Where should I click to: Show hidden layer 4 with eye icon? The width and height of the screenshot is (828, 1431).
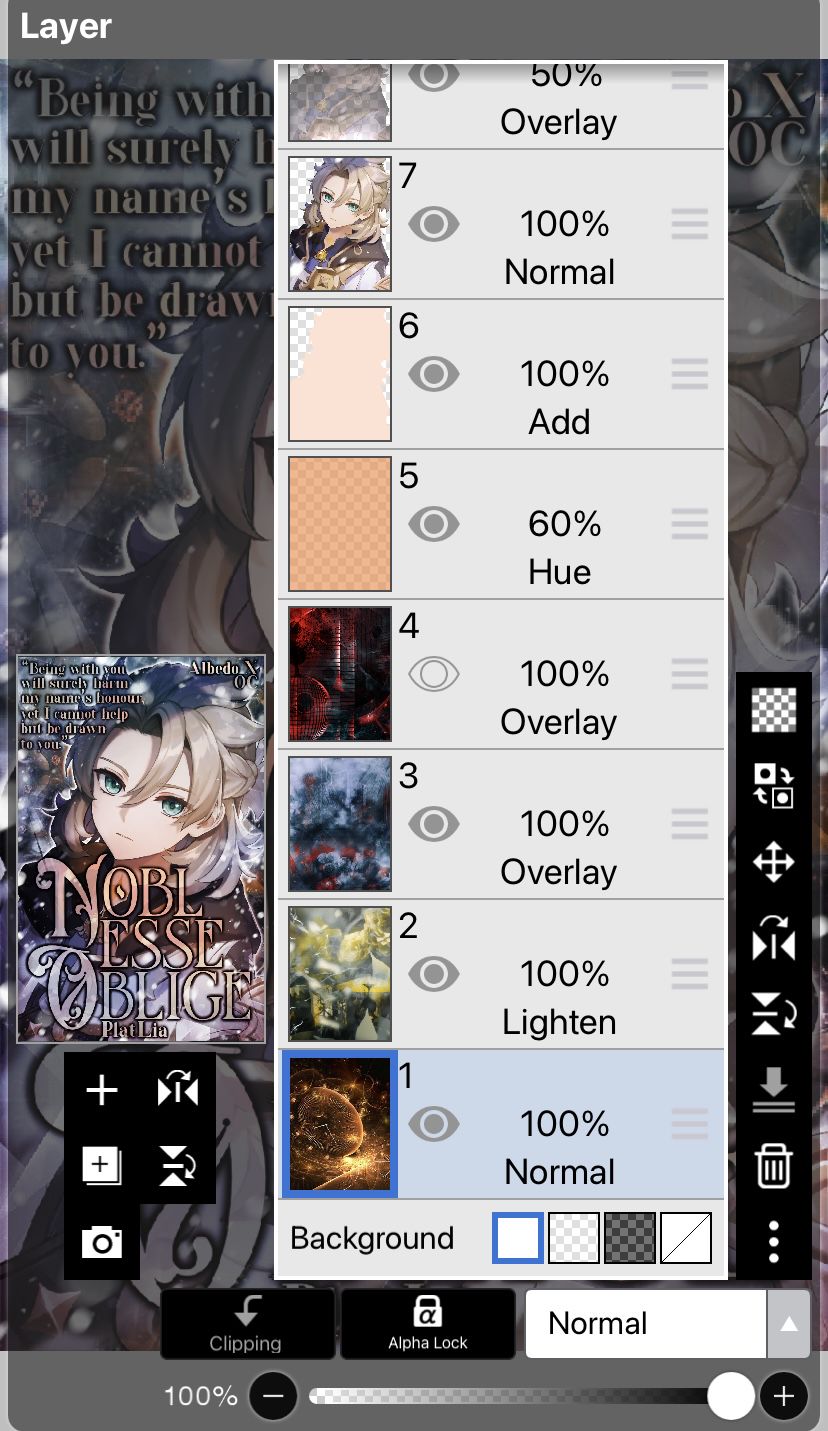point(434,675)
